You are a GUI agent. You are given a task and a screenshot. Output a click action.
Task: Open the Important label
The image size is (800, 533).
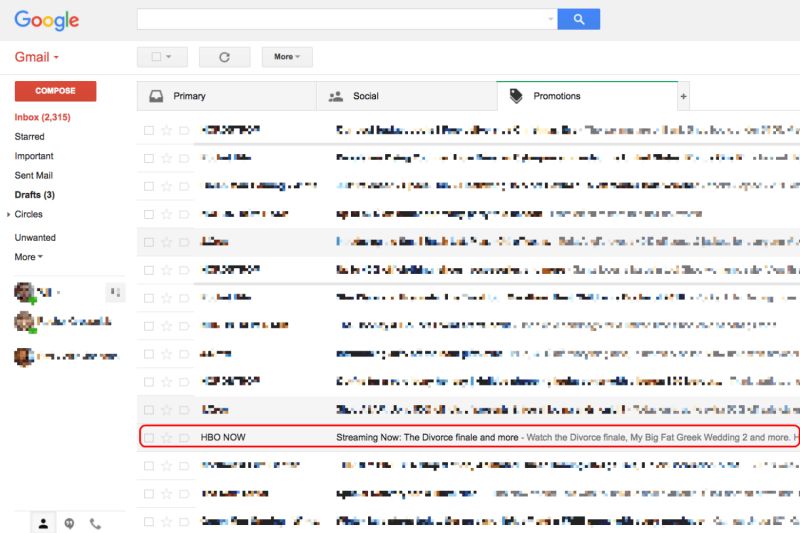pyautogui.click(x=34, y=156)
